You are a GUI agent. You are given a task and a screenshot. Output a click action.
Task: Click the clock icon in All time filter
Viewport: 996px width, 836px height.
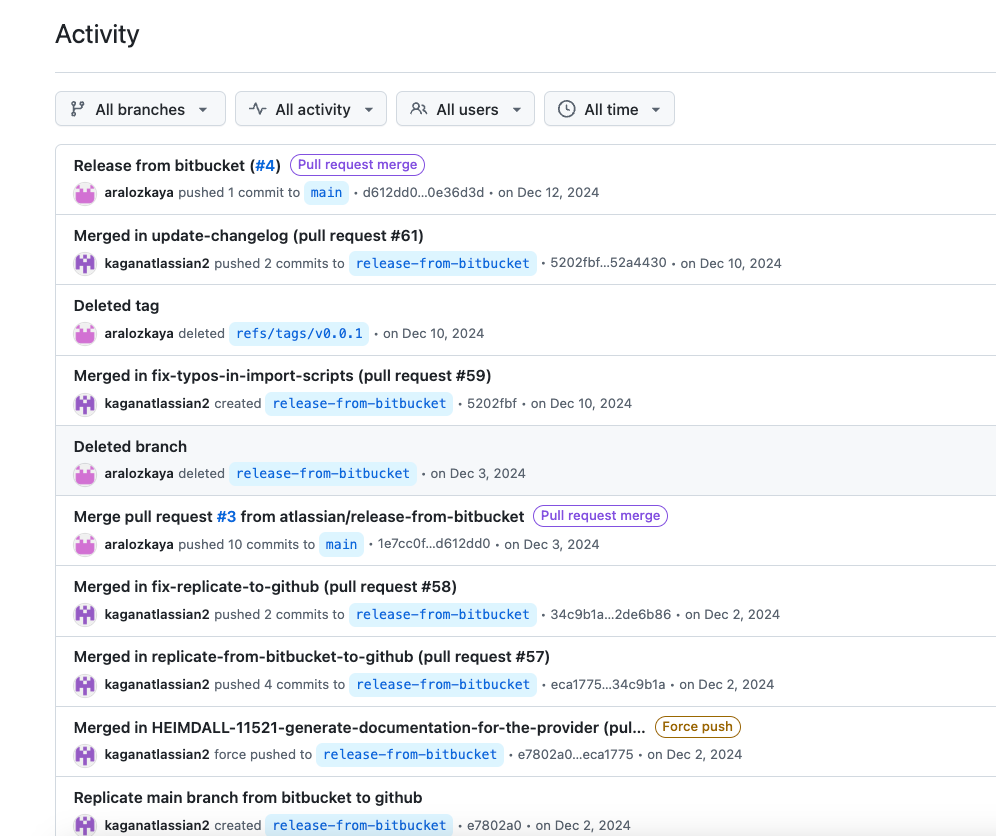(568, 108)
